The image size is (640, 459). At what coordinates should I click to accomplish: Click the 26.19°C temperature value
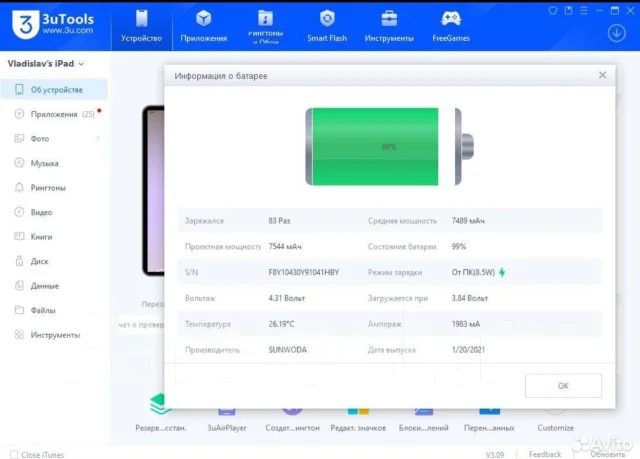281,324
